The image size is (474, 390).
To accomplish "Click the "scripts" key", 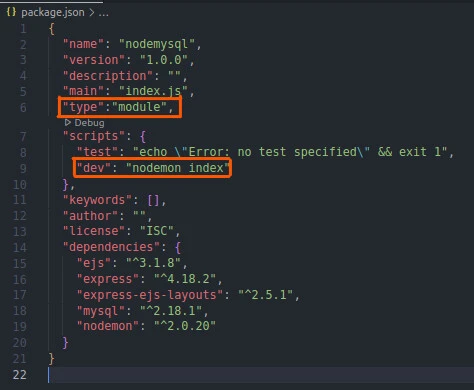I will 94,136.
